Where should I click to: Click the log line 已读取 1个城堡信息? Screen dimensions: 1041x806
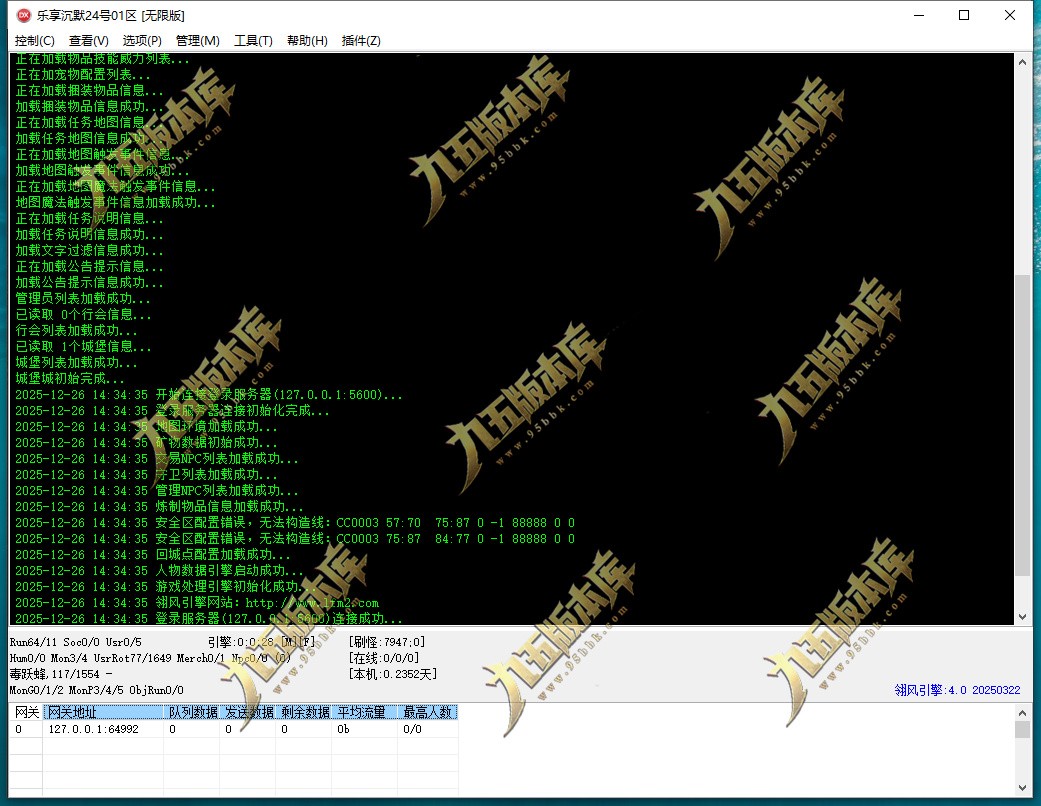(83, 347)
